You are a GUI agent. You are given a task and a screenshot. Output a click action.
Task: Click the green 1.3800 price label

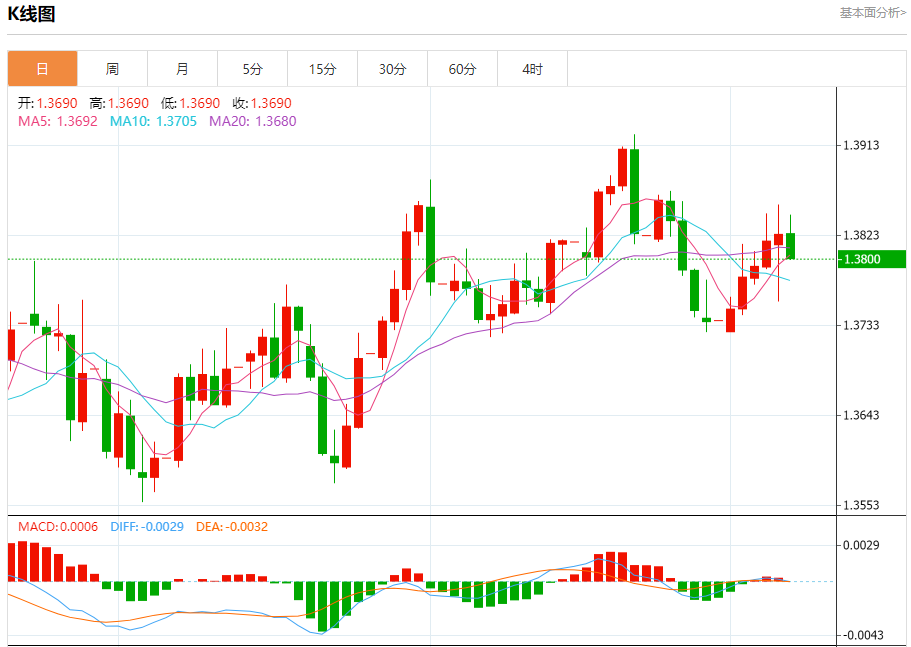coord(871,259)
